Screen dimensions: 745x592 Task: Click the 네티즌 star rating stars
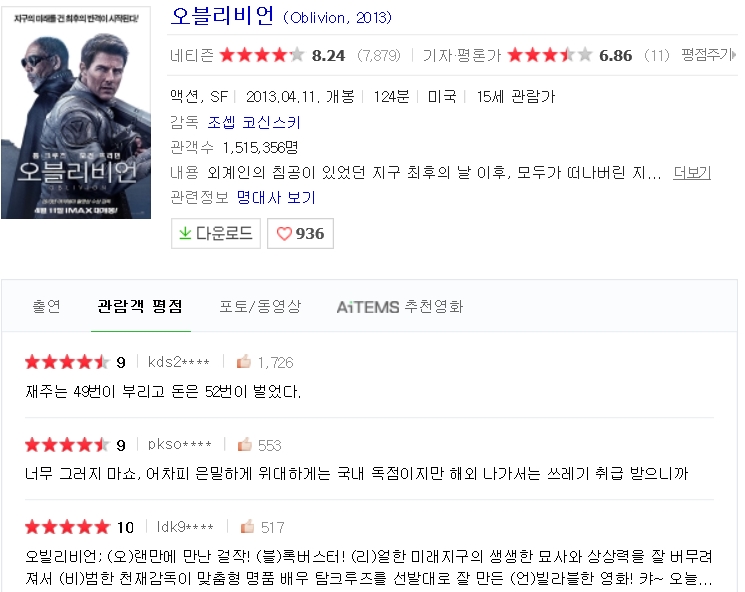(262, 55)
